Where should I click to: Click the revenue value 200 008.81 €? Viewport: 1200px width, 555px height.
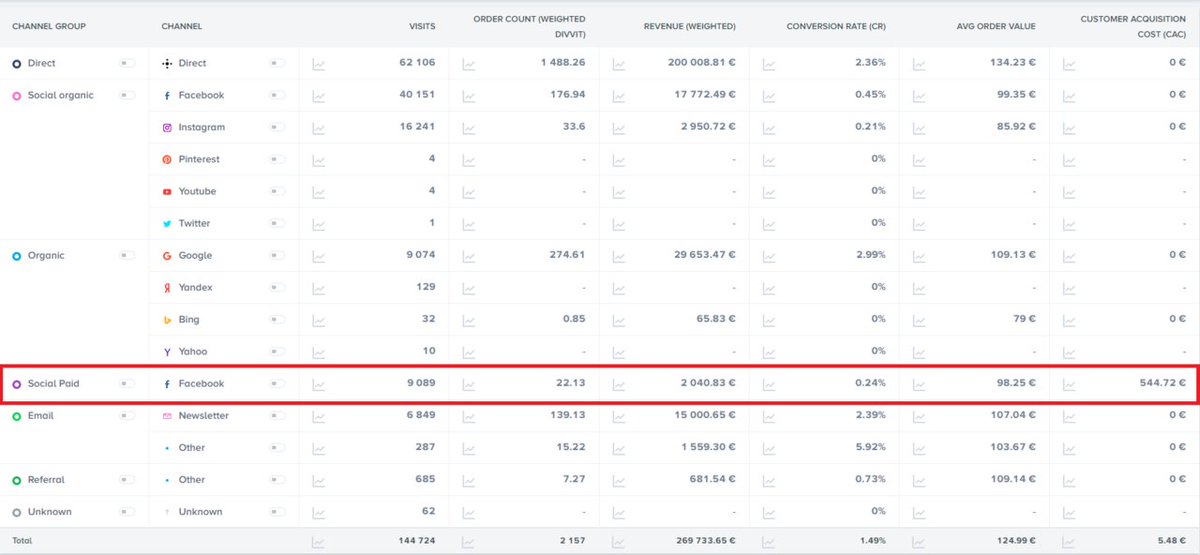(702, 63)
